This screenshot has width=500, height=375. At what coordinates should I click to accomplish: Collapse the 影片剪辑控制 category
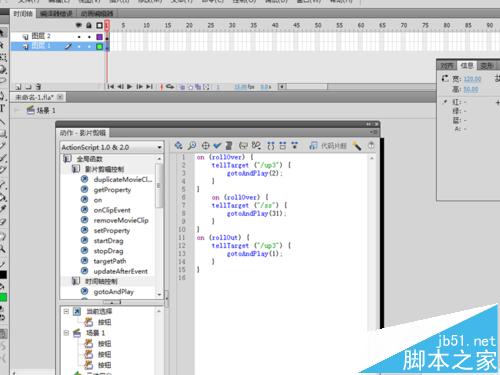(76, 169)
